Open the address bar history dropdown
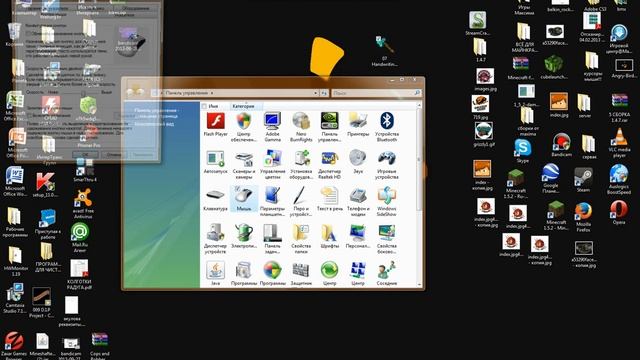The width and height of the screenshot is (640, 360). tap(316, 93)
